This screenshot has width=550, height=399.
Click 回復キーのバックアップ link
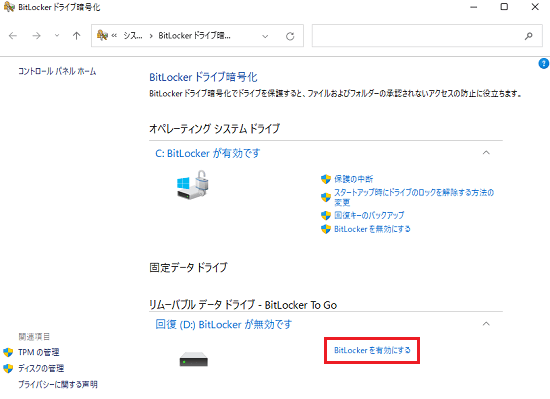pos(369,215)
